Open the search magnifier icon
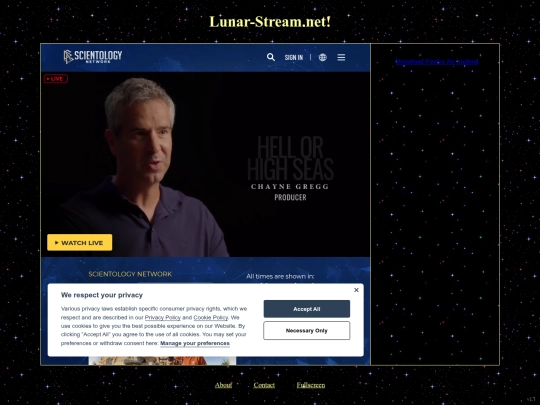The height and width of the screenshot is (405, 540). click(x=271, y=57)
